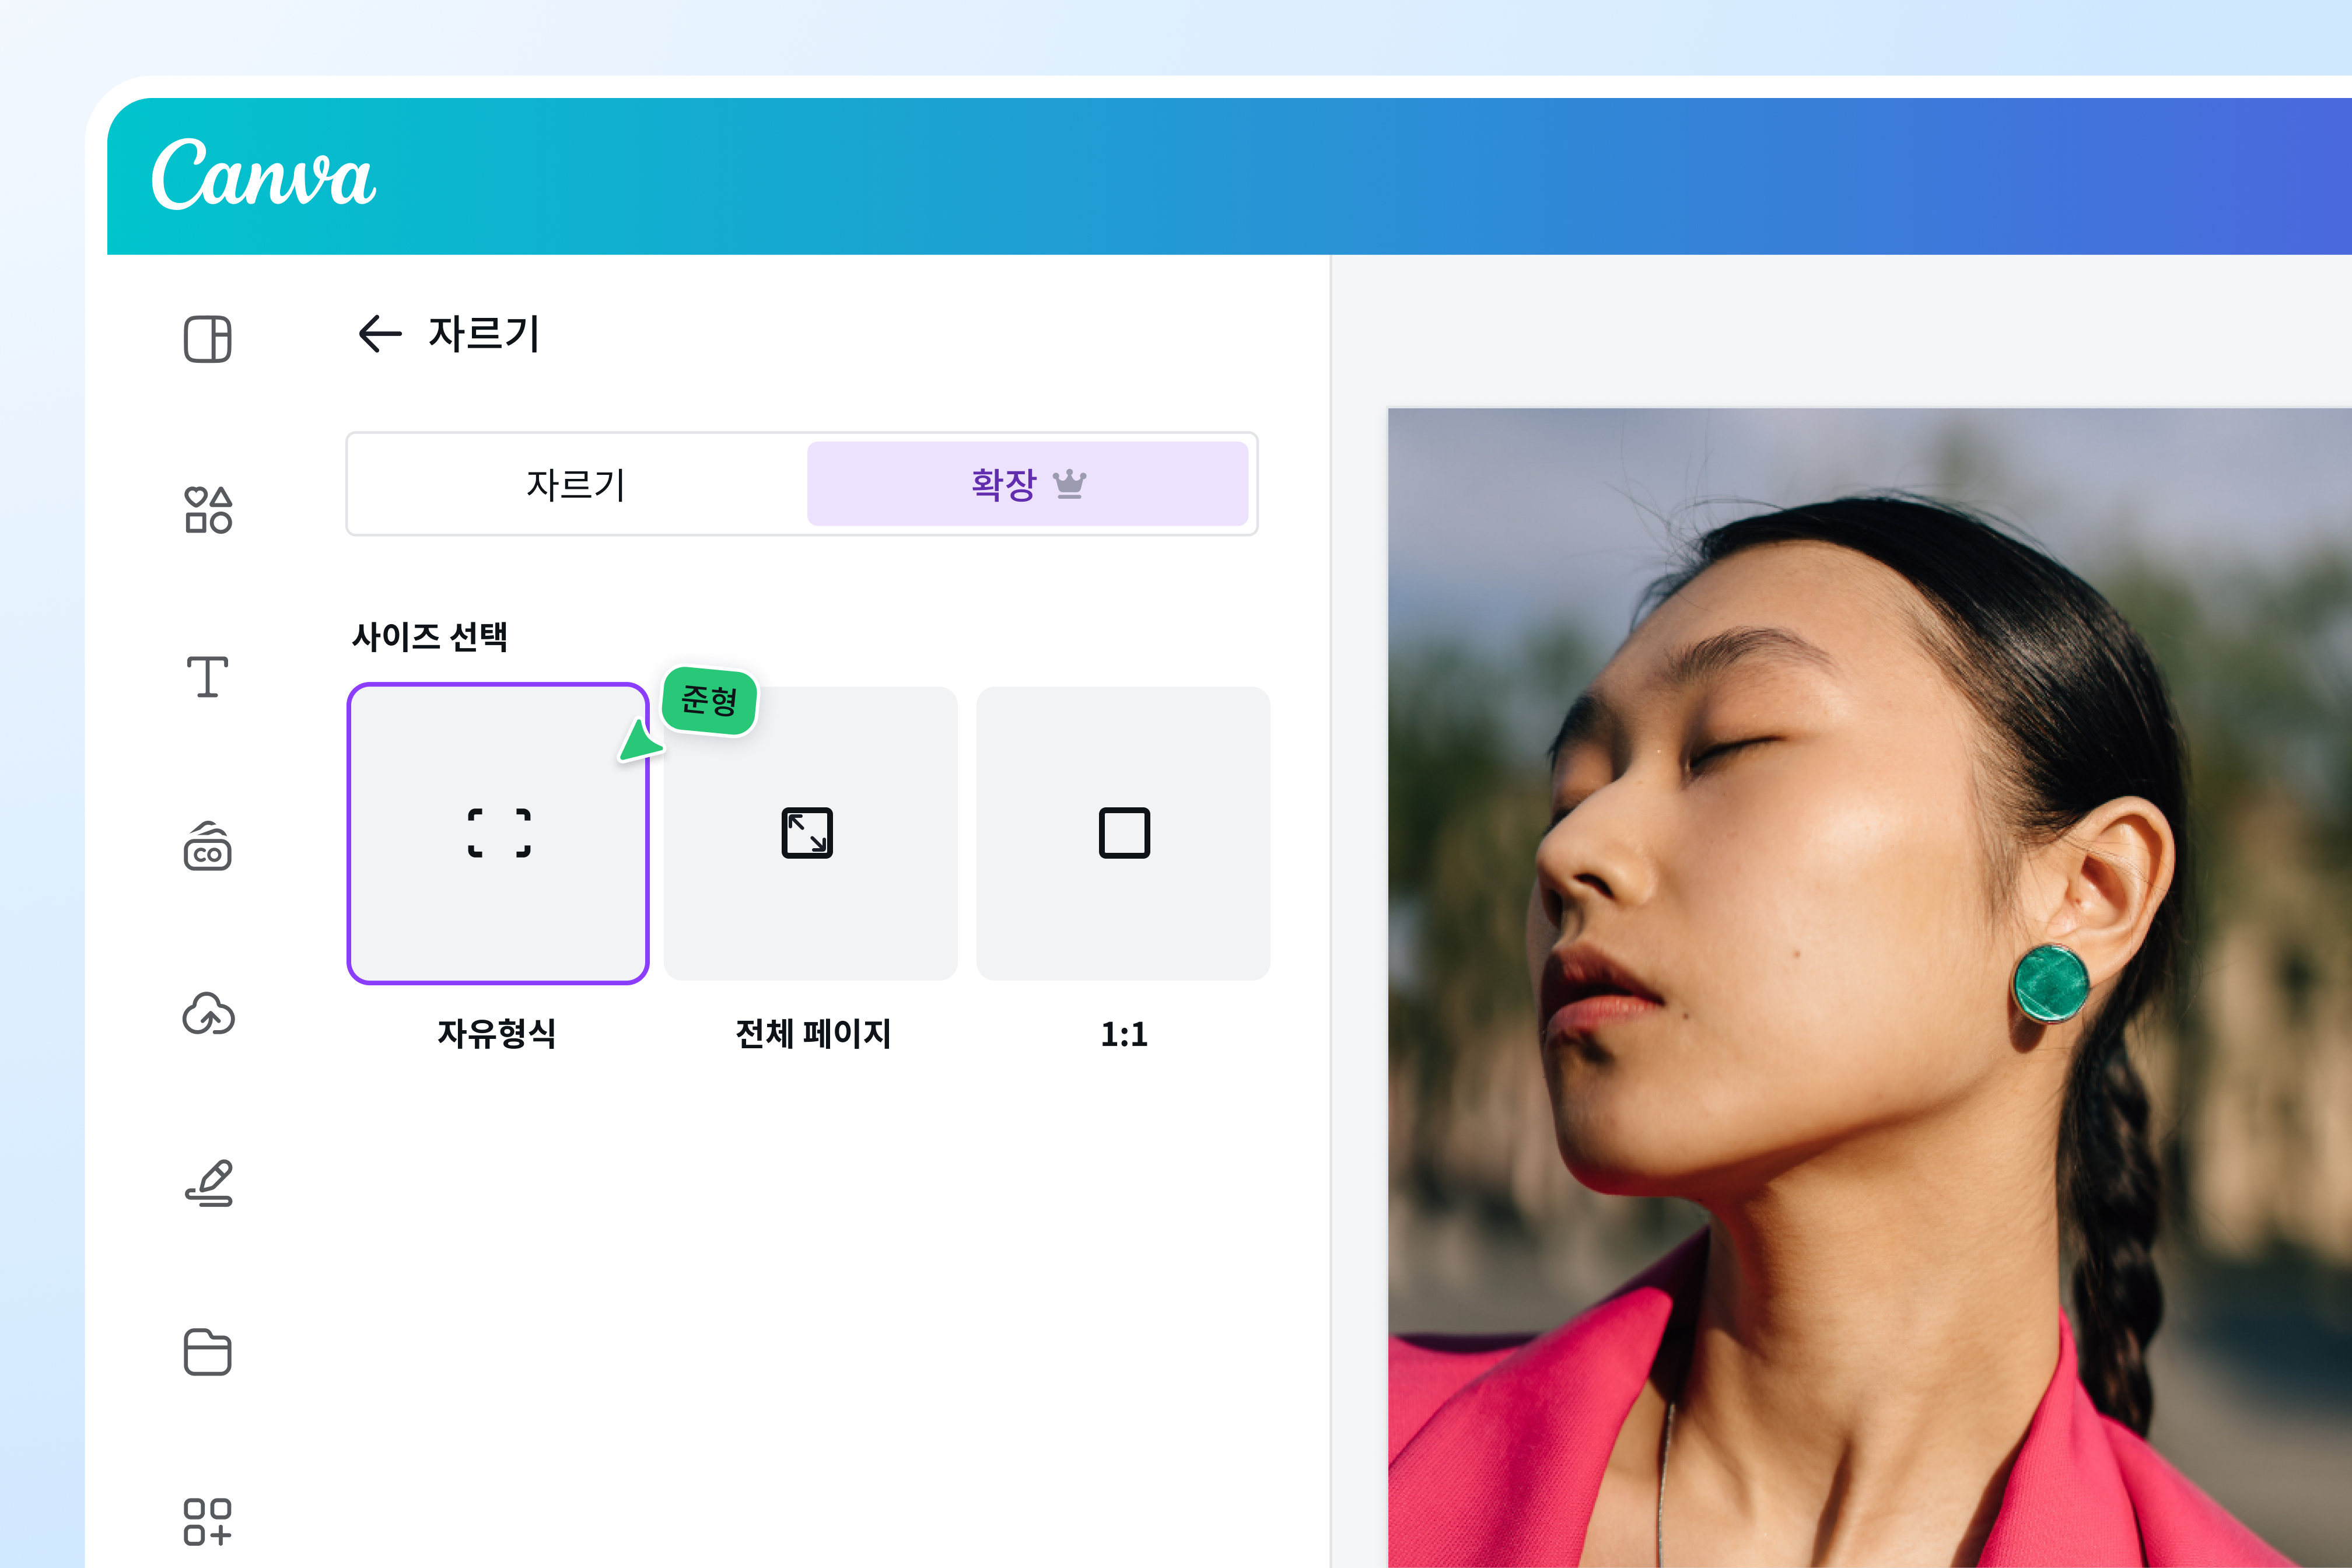
Task: Open the Apps grid-plus icon
Action: pos(208,1522)
